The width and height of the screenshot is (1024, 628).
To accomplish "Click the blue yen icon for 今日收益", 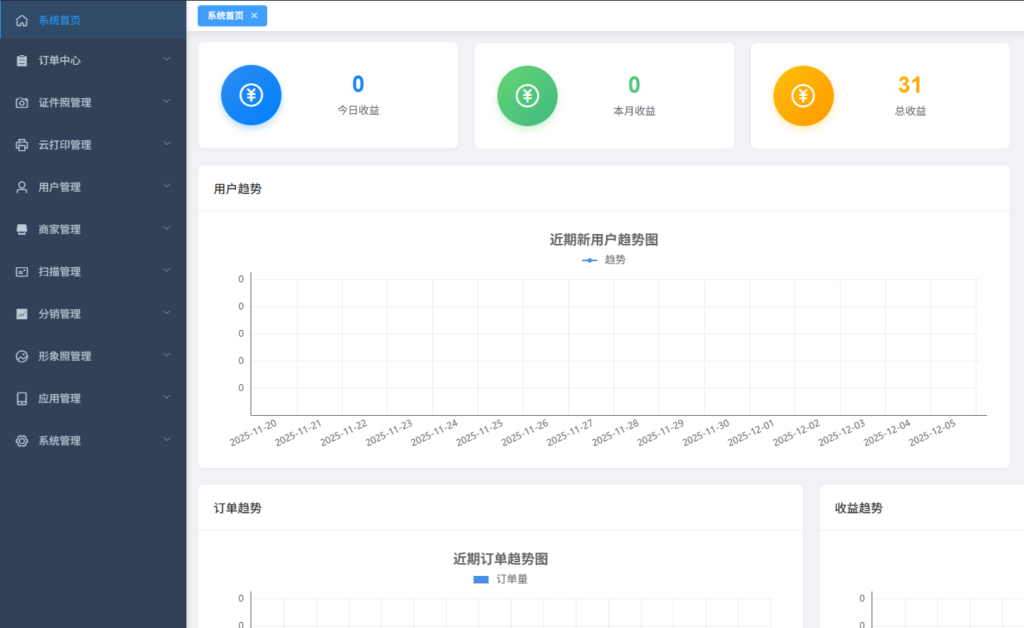I will click(x=251, y=96).
